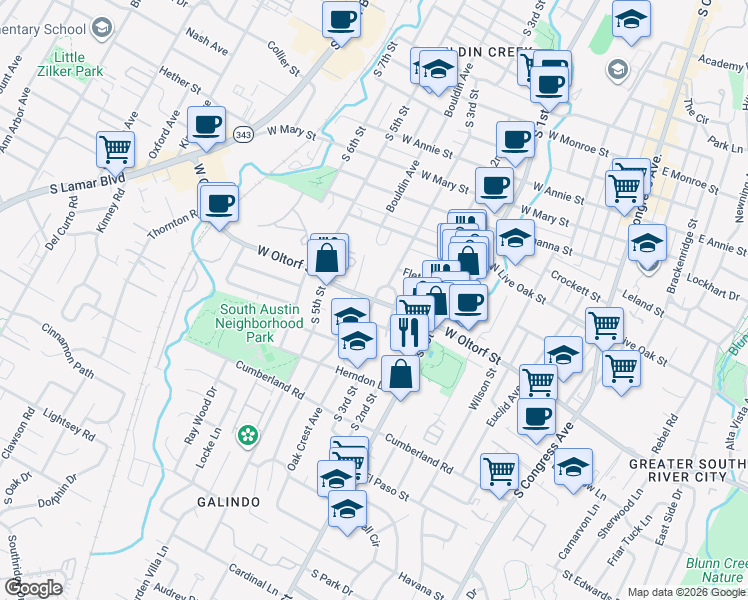The width and height of the screenshot is (748, 600).
Task: Click the coffee marker near Thornton Rd
Action: pyautogui.click(x=219, y=206)
